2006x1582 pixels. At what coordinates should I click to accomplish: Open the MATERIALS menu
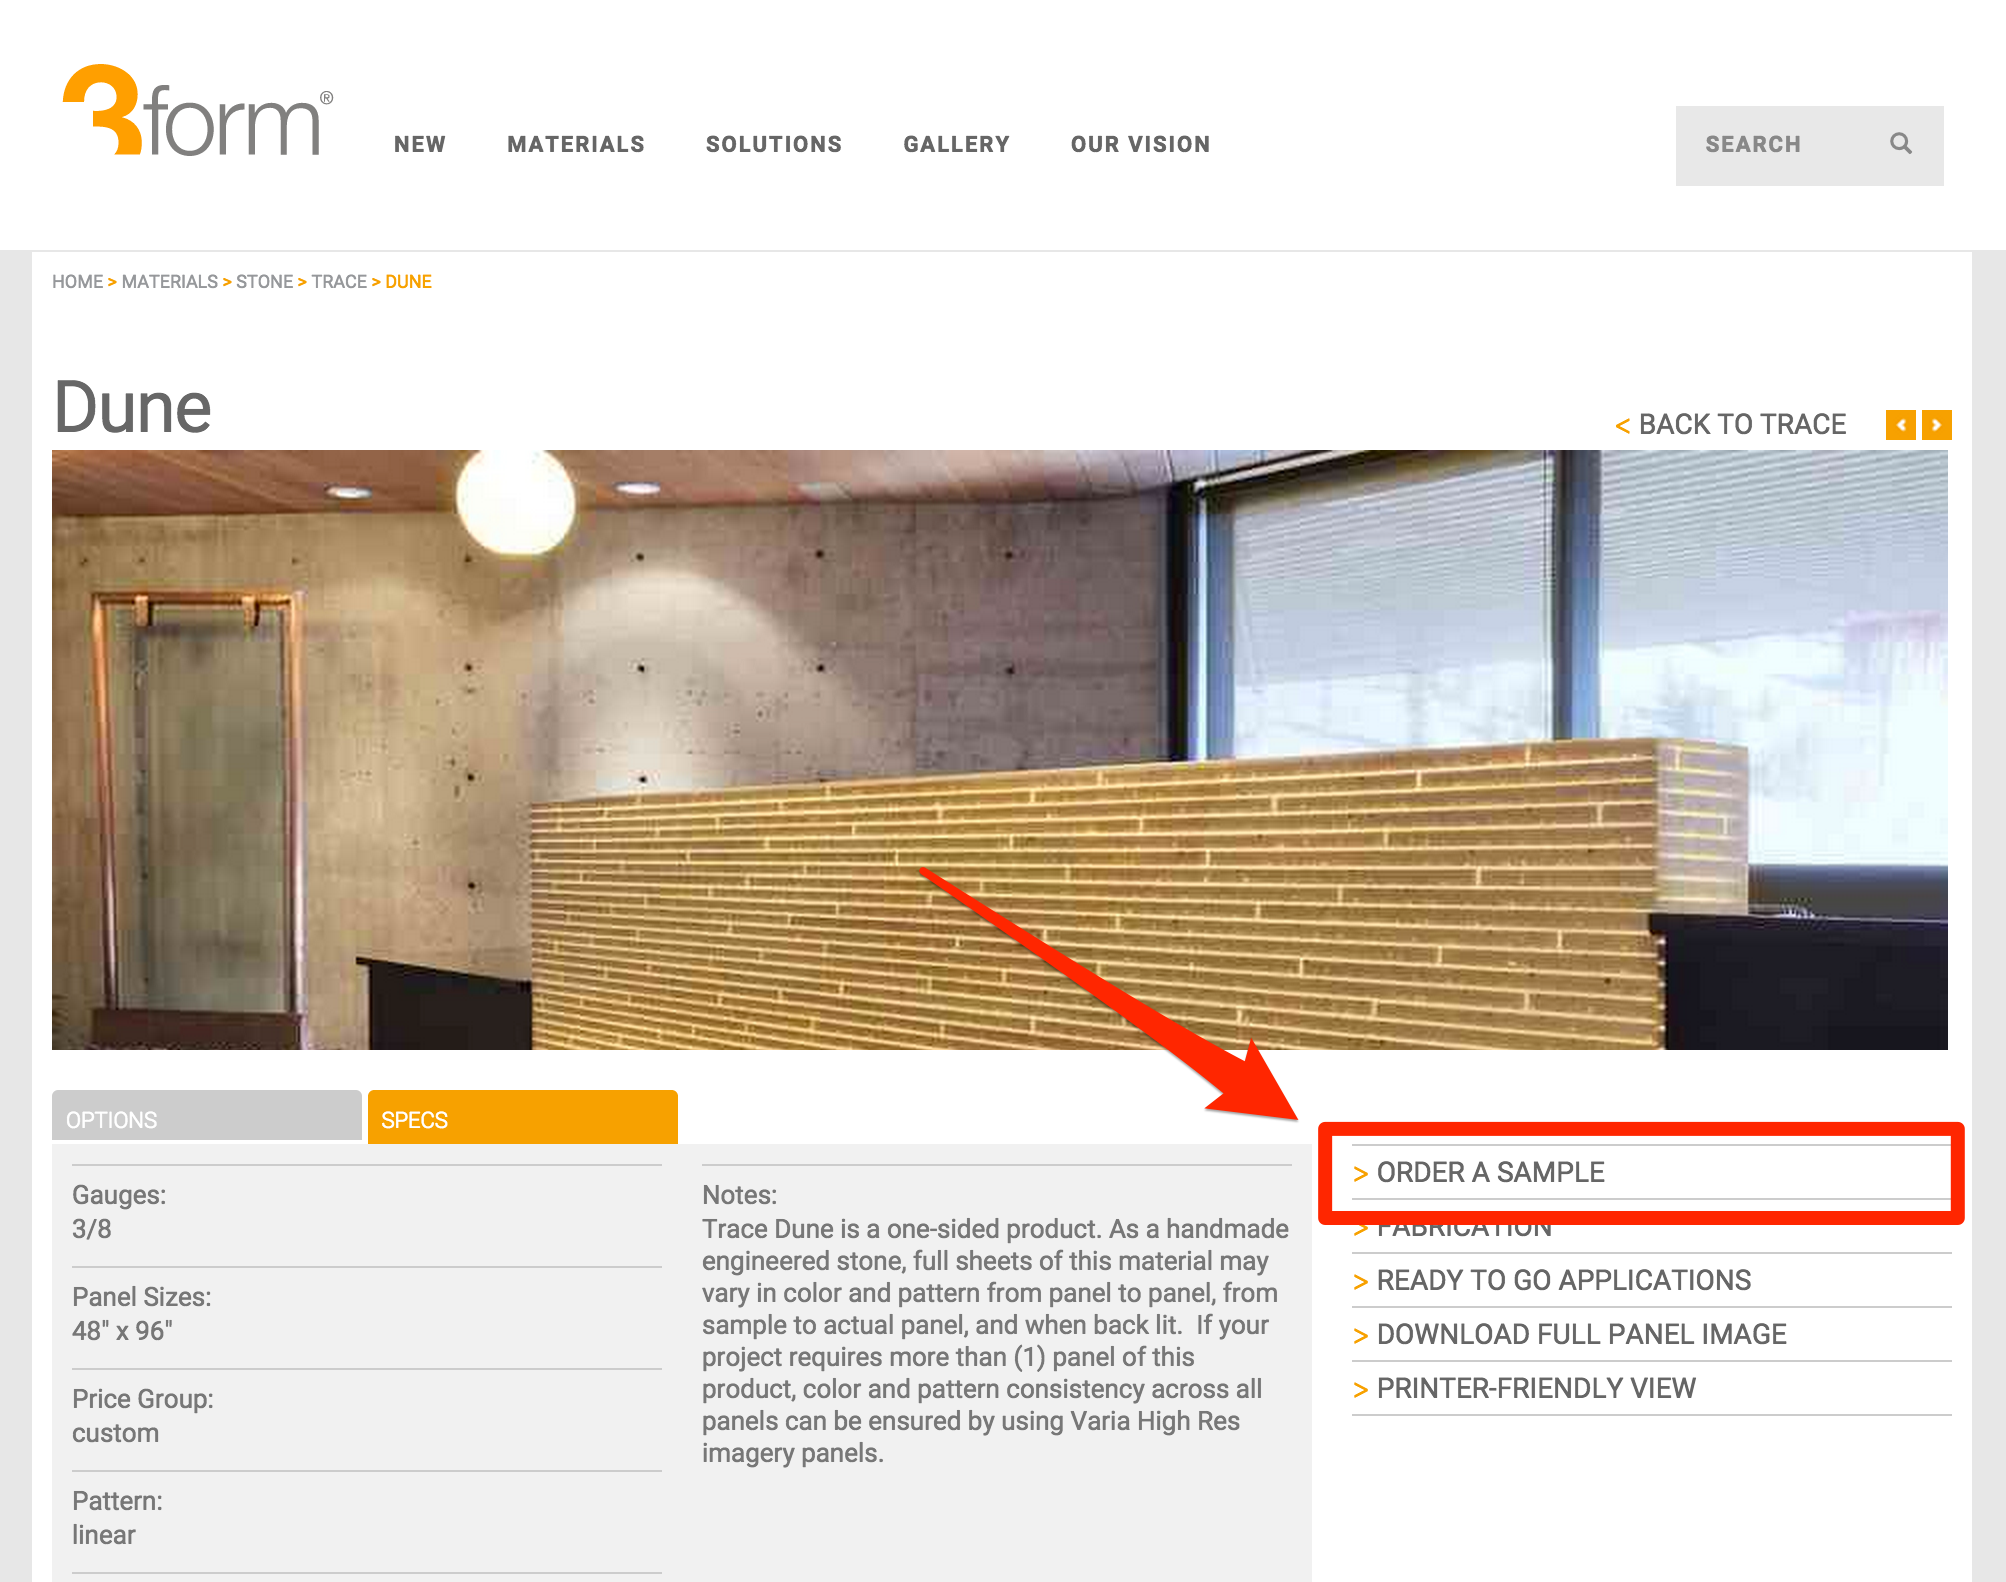[575, 144]
